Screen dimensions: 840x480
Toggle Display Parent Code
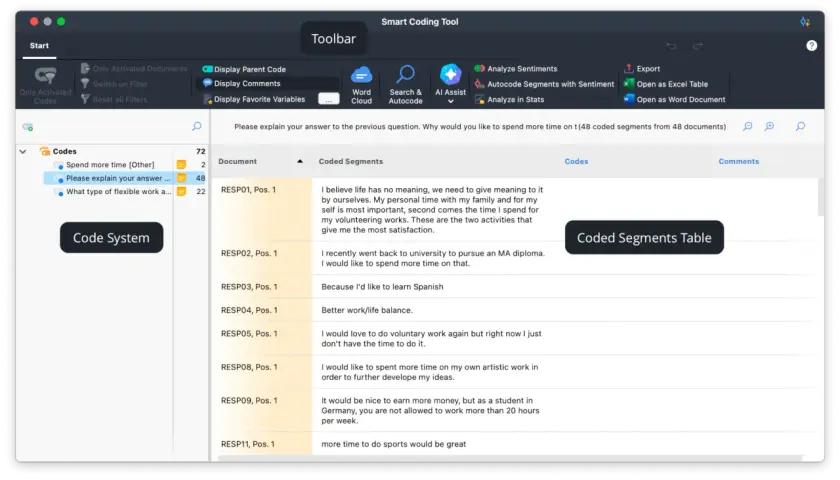(244, 69)
